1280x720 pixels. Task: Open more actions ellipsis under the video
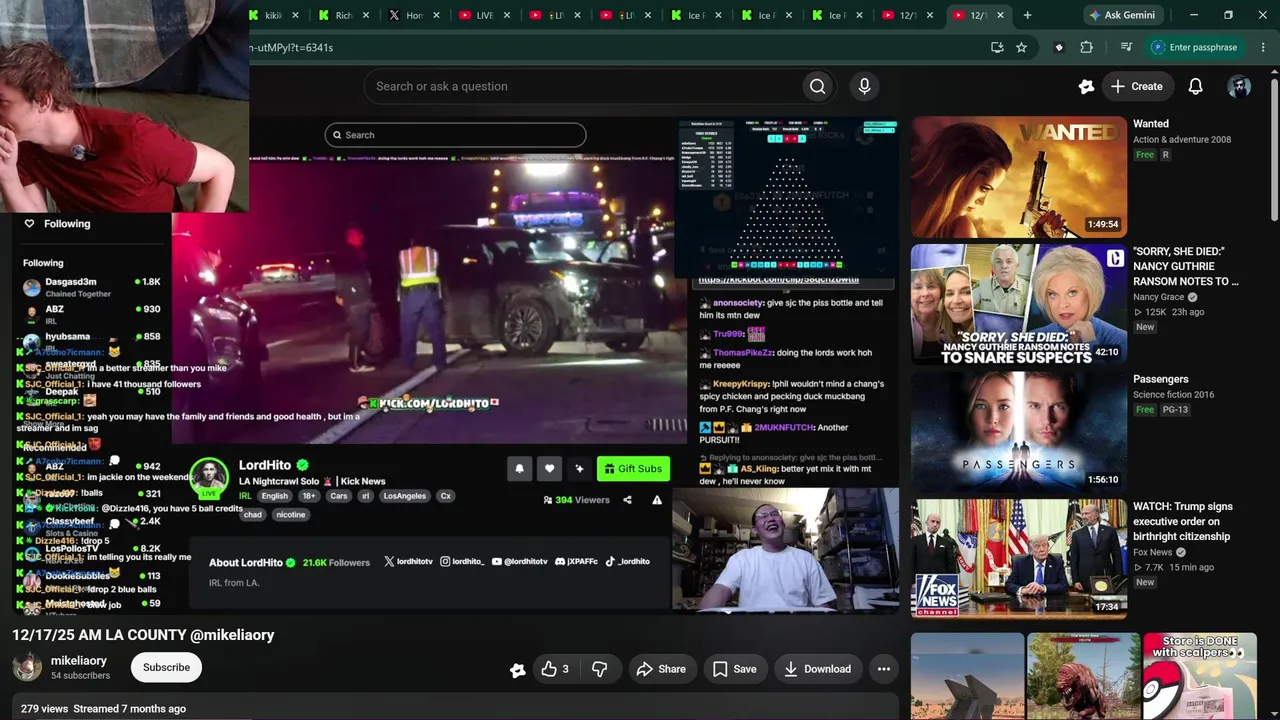point(884,669)
